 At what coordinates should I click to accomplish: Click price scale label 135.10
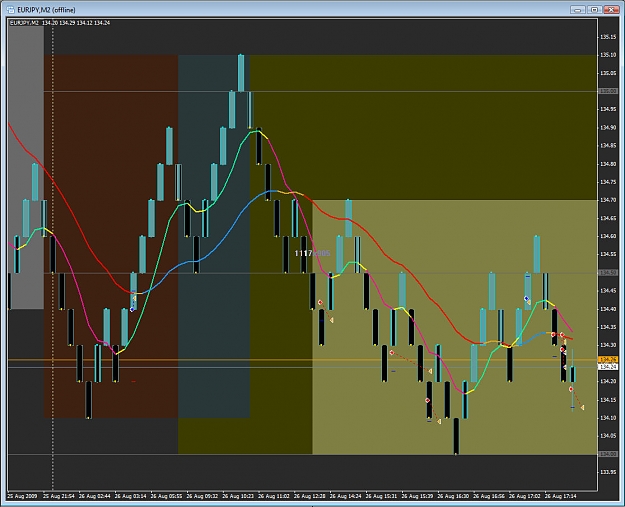(608, 55)
